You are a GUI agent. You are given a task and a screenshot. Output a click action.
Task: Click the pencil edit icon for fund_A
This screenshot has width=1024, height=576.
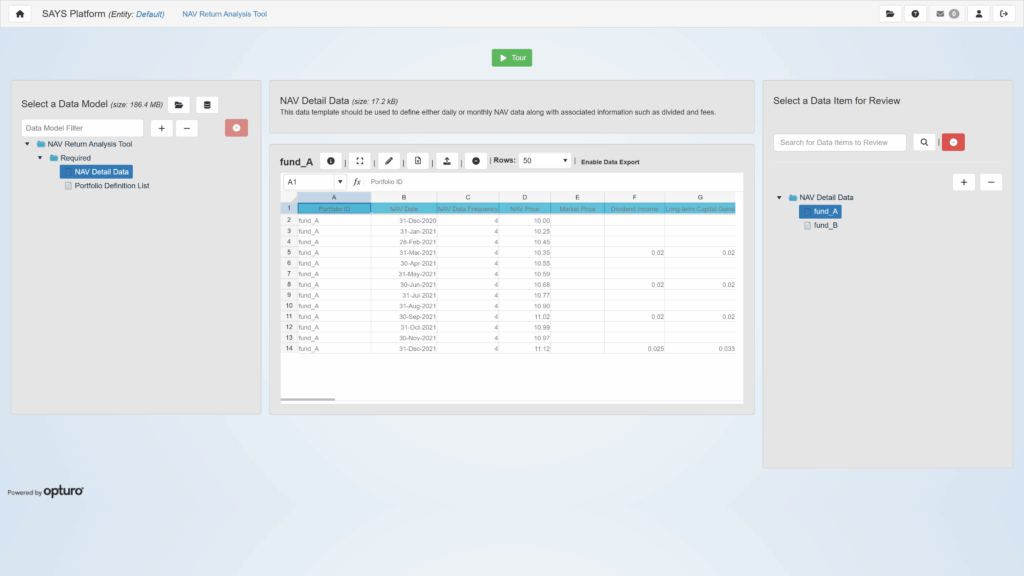click(389, 161)
